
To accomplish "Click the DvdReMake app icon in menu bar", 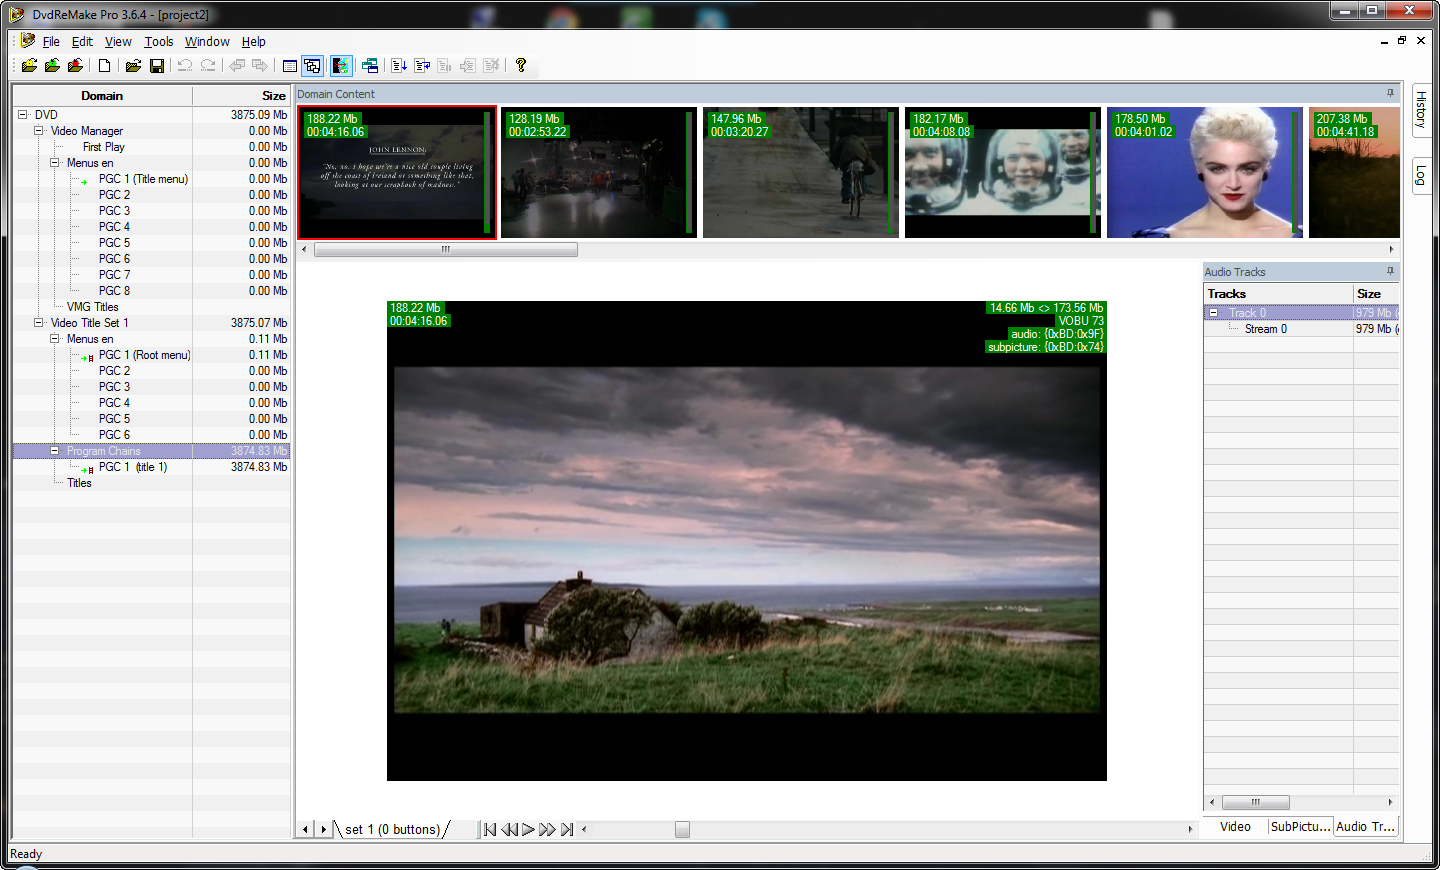I will 27,41.
